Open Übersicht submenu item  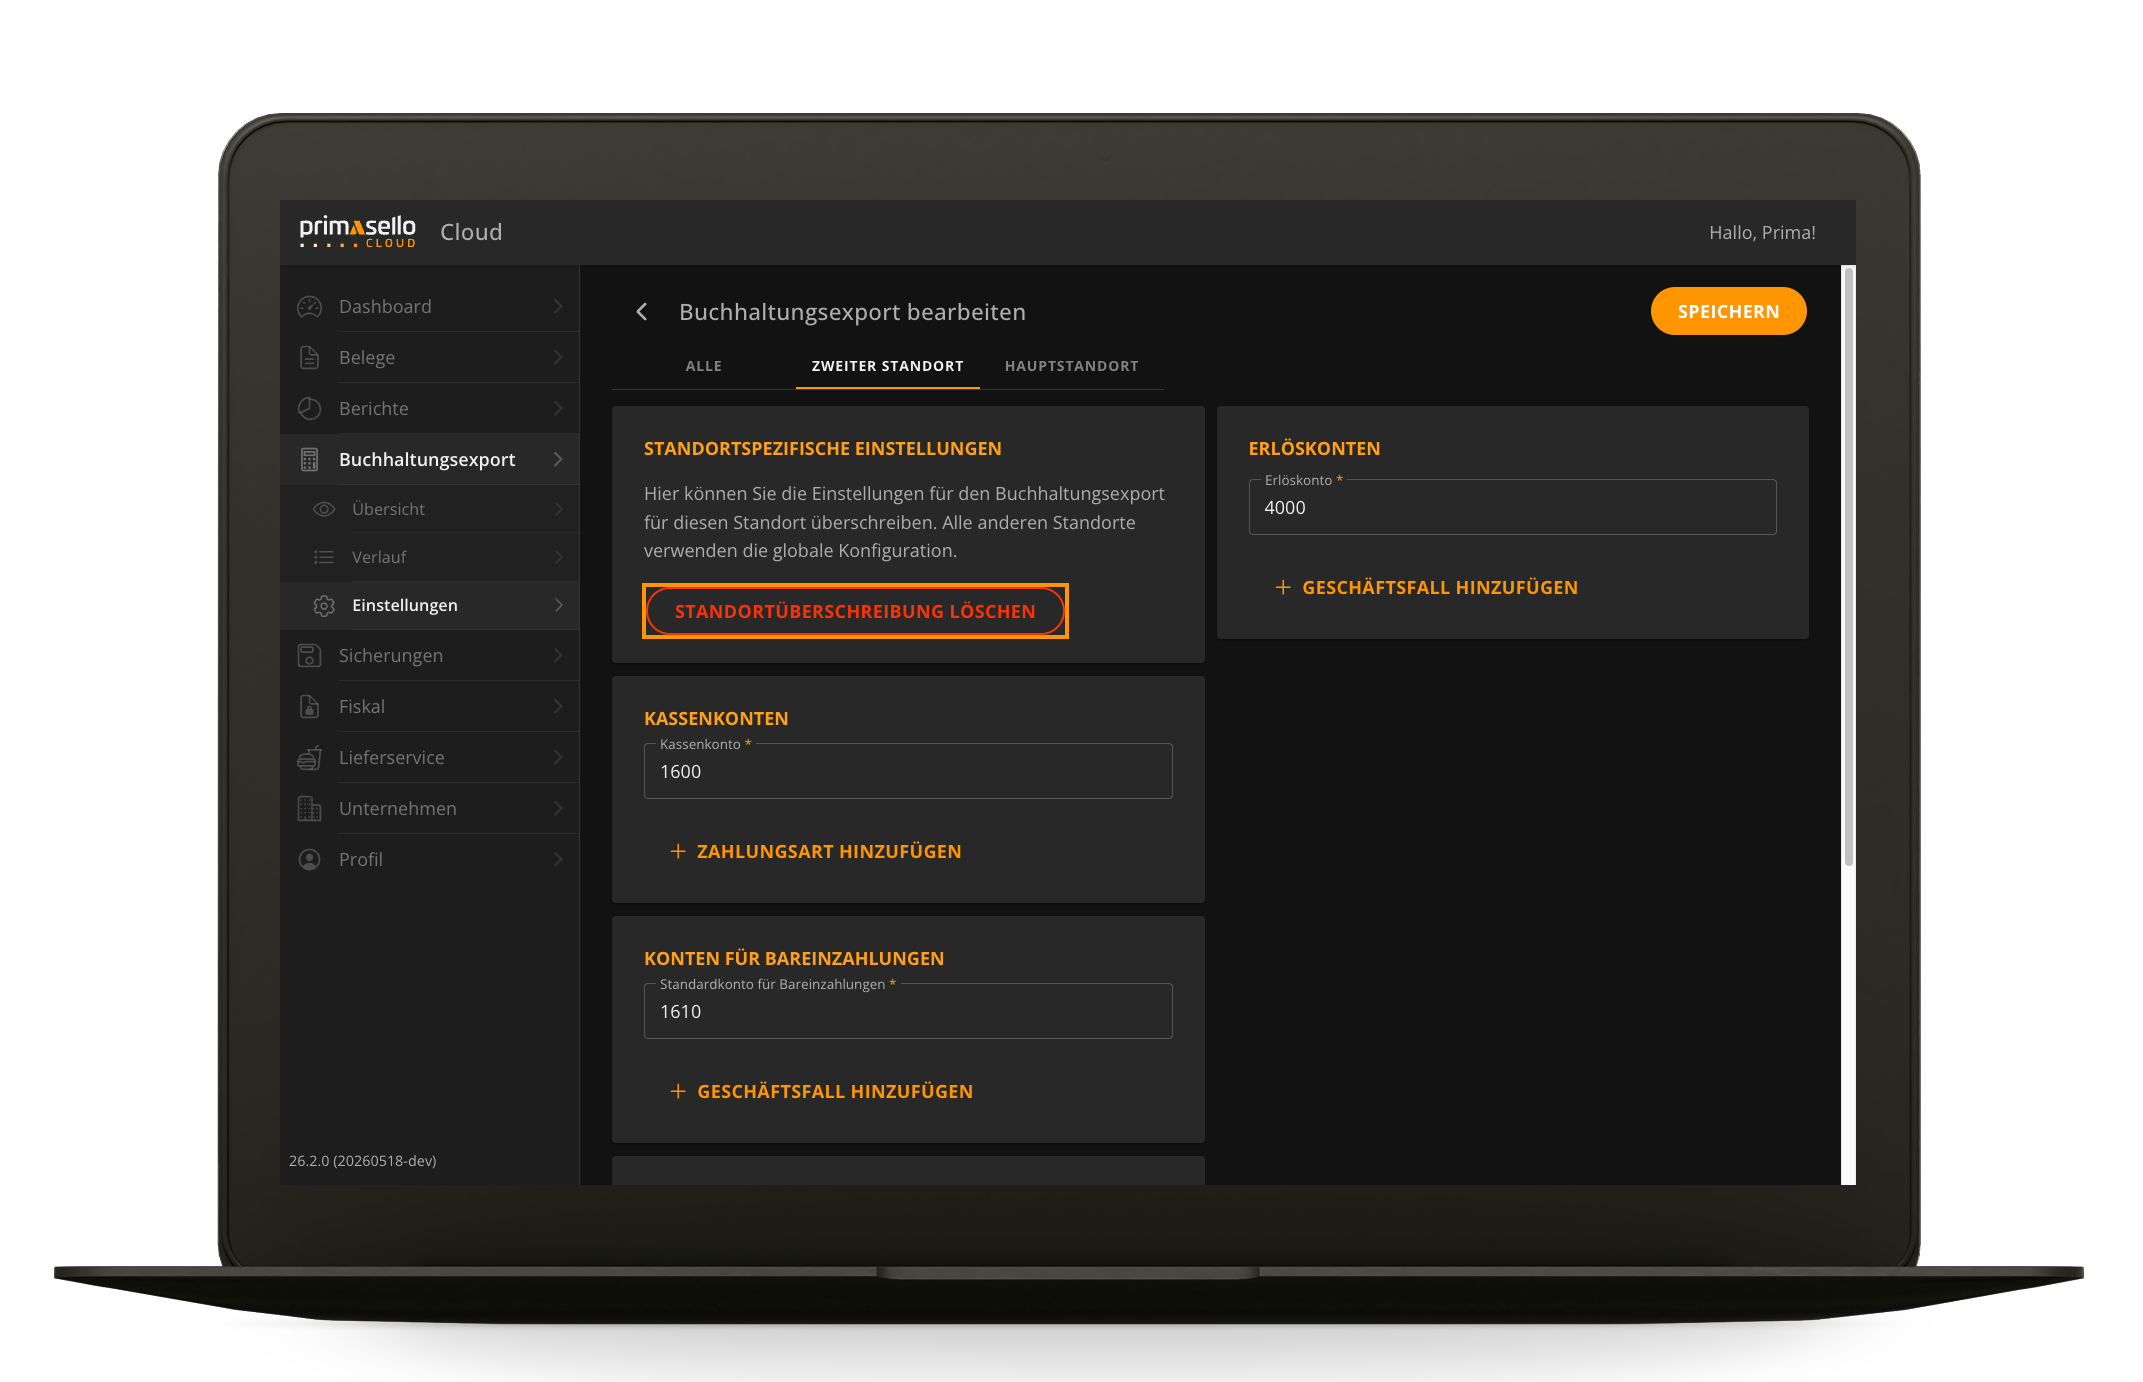pyautogui.click(x=430, y=510)
